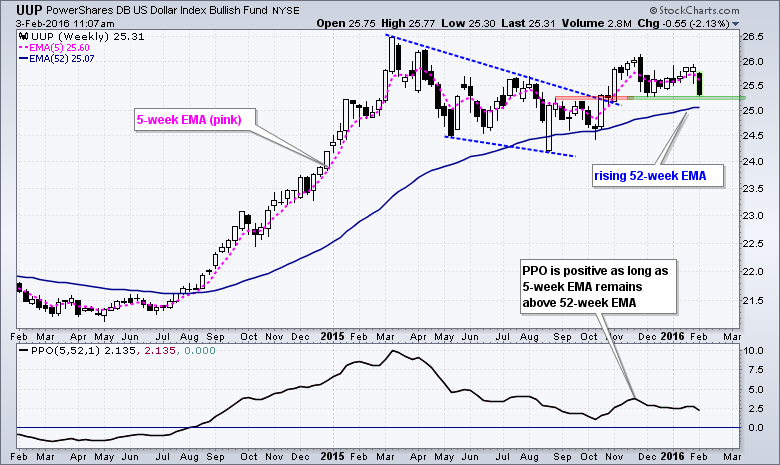Click the 25.0 price axis label
Viewport: 780px width, 465px height.
[x=753, y=110]
